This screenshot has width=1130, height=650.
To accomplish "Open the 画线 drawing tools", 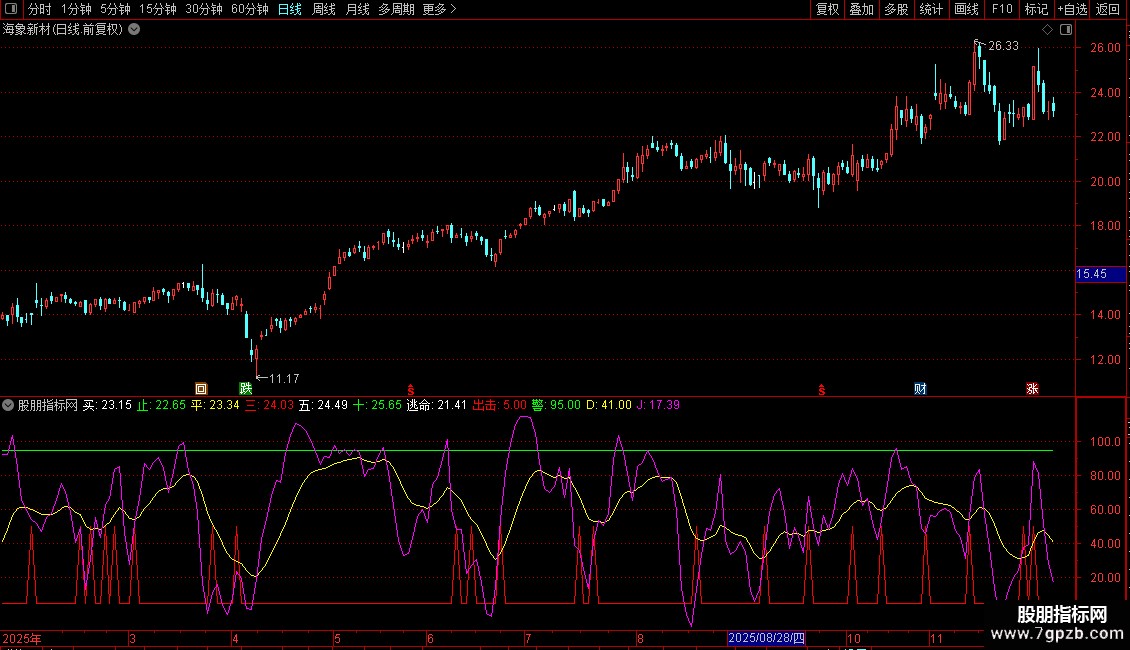I will (x=966, y=10).
